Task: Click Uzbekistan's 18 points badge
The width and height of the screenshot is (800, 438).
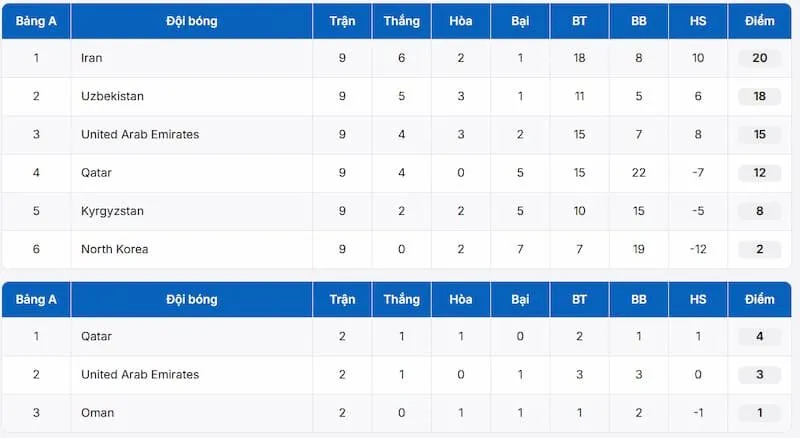Action: coord(759,96)
